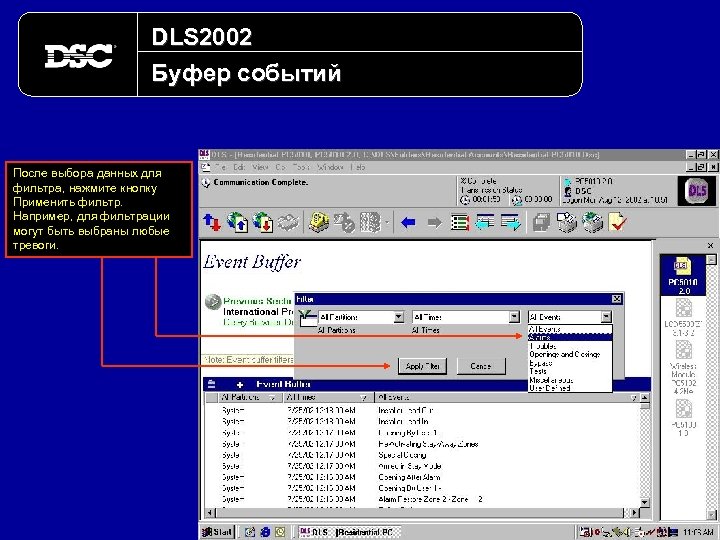Choose User Defined from the events list
Viewport: 720px width, 540px height.
tap(570, 388)
